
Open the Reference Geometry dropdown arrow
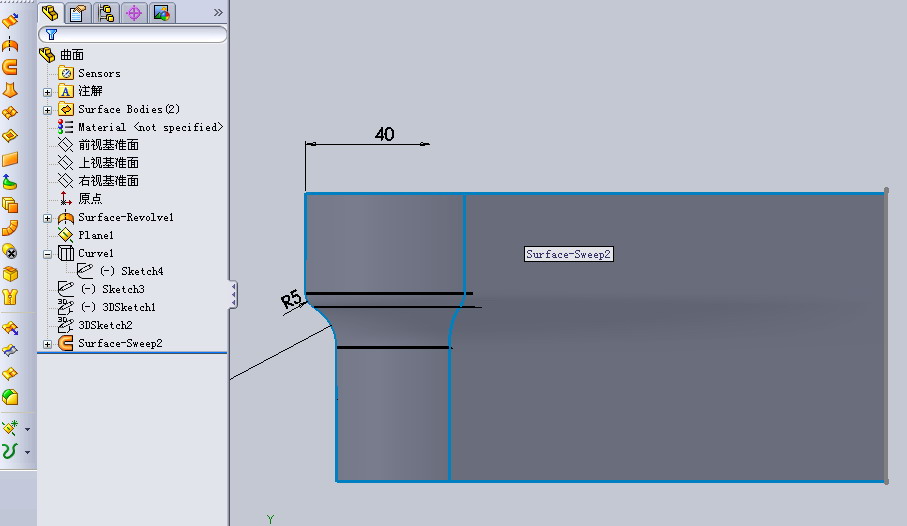click(27, 429)
